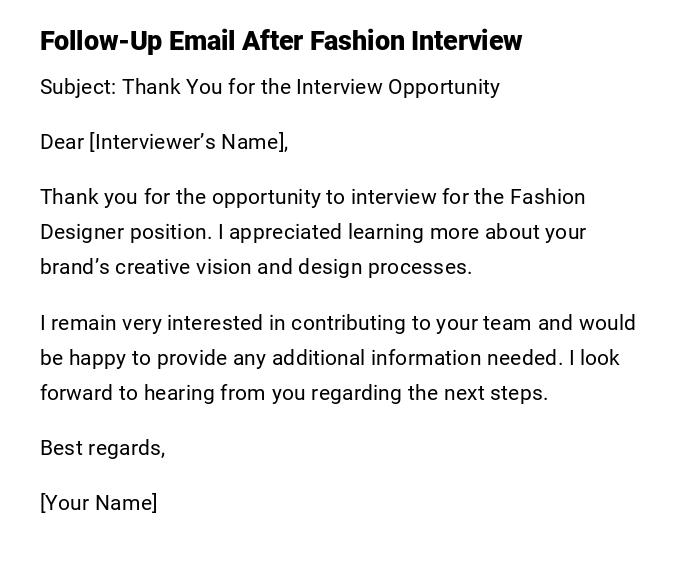Click the title "Follow-Up Email After Fashion Interview"
Viewport: 700px width, 566px height.
pos(281,41)
